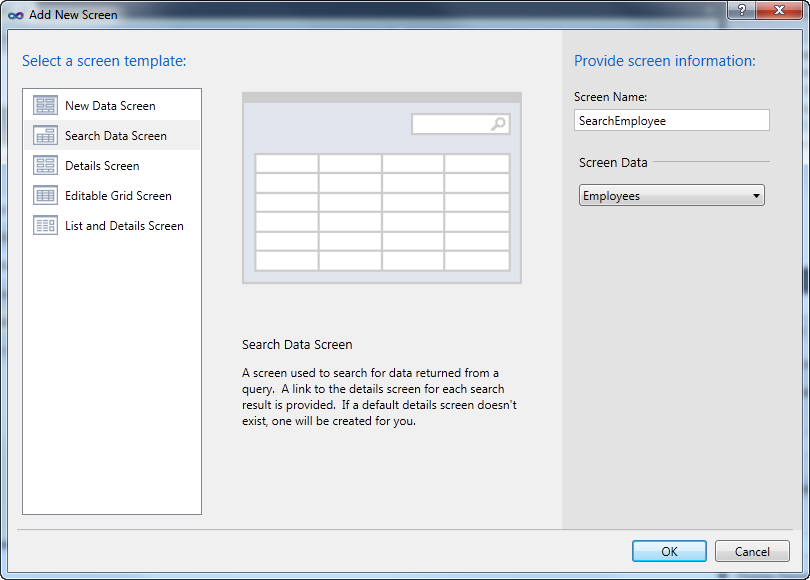Click the infinity logo in the title bar
This screenshot has width=810, height=580.
pos(14,15)
